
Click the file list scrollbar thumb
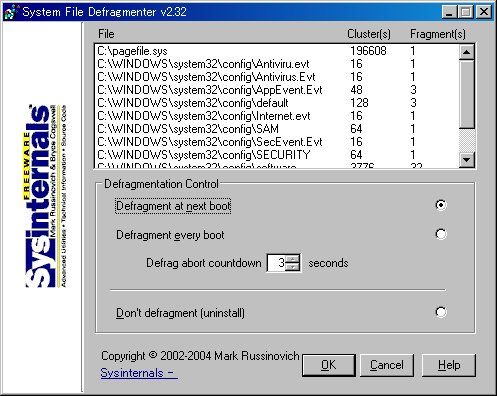[467, 94]
